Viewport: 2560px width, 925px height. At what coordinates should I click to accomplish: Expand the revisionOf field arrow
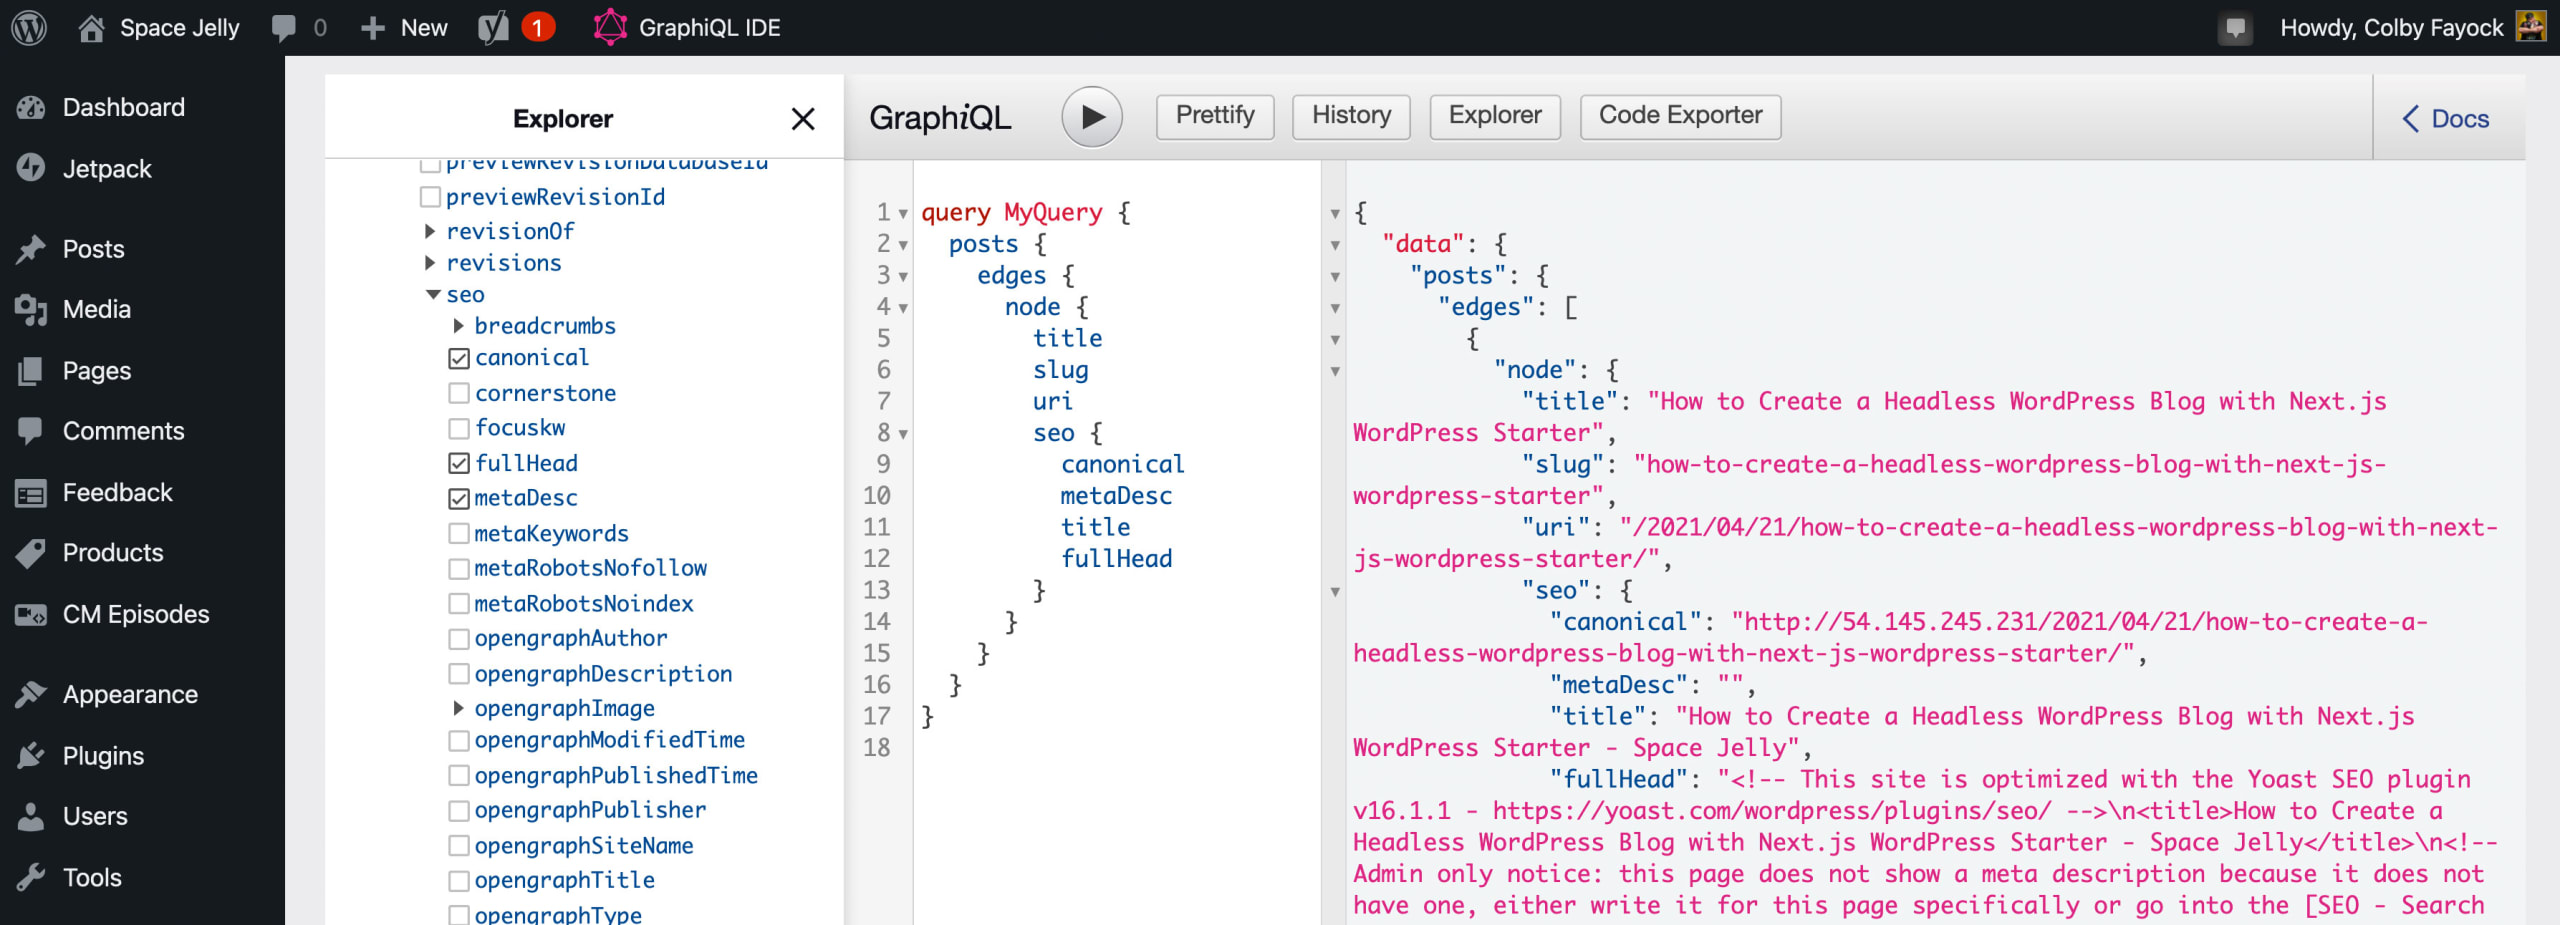pyautogui.click(x=430, y=231)
